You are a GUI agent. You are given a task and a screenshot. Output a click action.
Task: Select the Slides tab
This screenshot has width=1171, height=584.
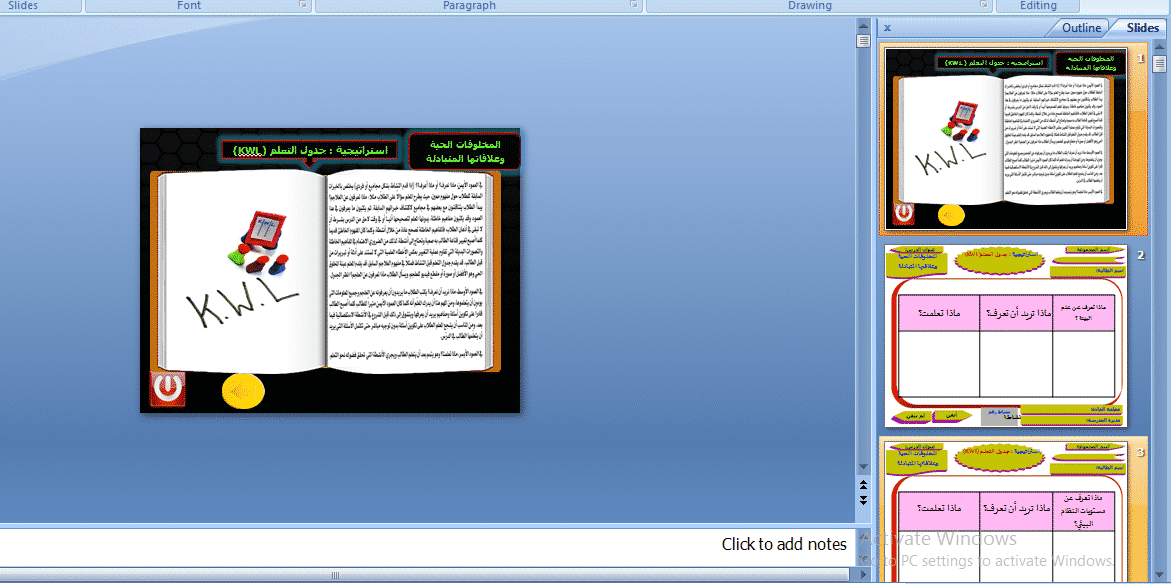tap(1142, 28)
